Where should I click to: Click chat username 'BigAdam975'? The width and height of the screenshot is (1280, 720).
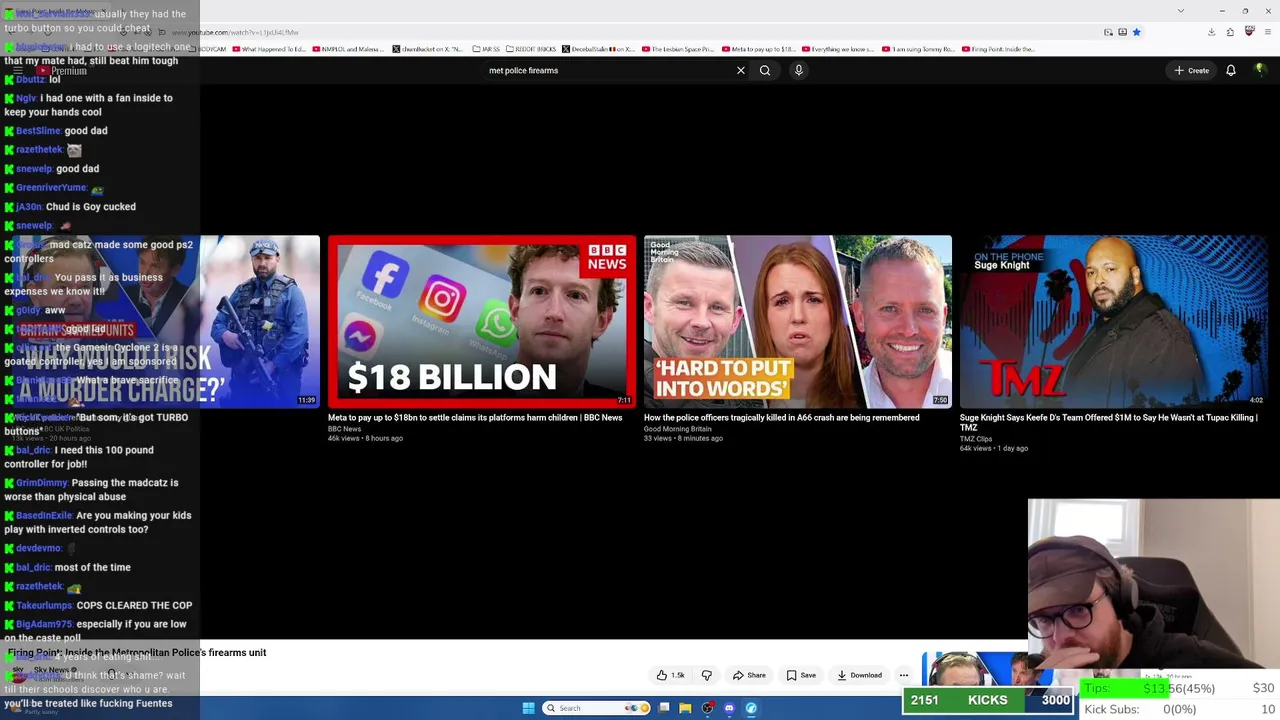point(44,625)
